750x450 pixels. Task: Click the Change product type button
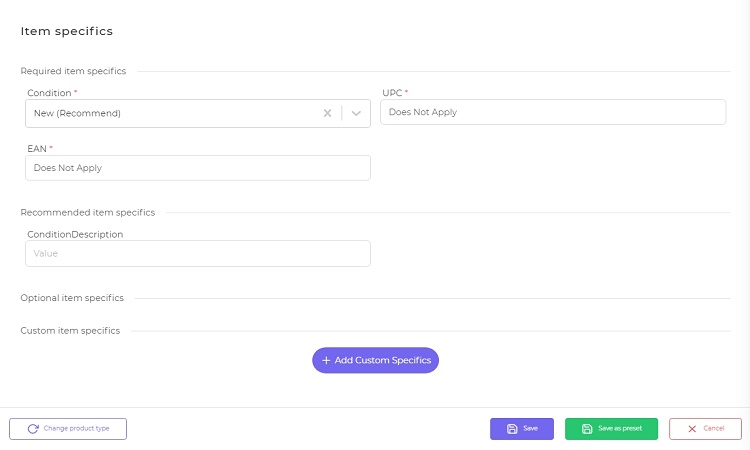pyautogui.click(x=68, y=429)
